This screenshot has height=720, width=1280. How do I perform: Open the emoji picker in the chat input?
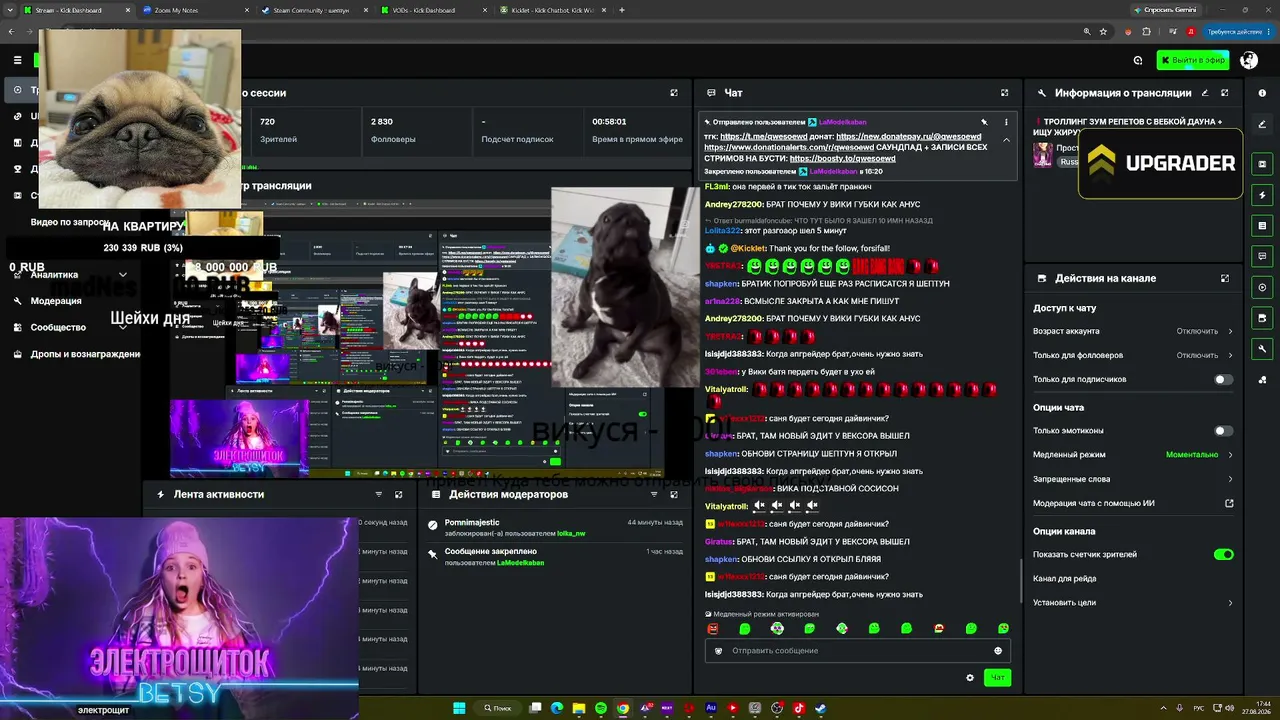tap(997, 651)
